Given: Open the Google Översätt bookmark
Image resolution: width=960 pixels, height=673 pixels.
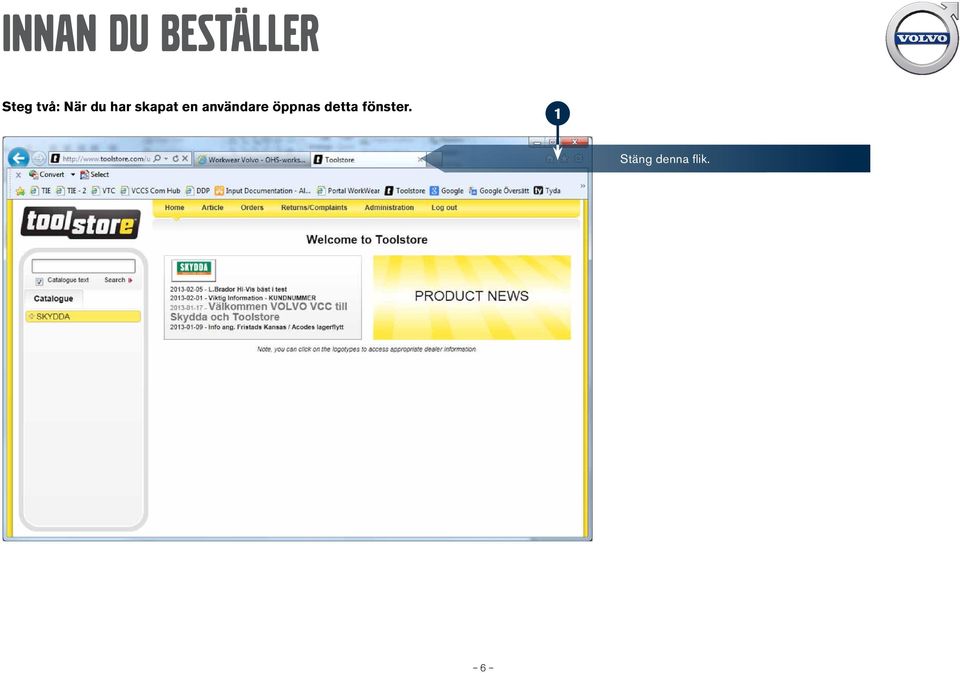Looking at the screenshot, I should point(499,191).
